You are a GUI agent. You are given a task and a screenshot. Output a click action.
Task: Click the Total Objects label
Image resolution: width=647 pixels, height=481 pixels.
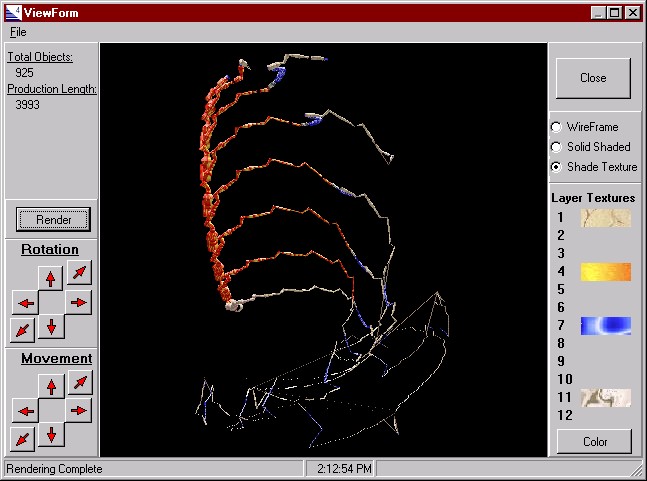pyautogui.click(x=40, y=57)
